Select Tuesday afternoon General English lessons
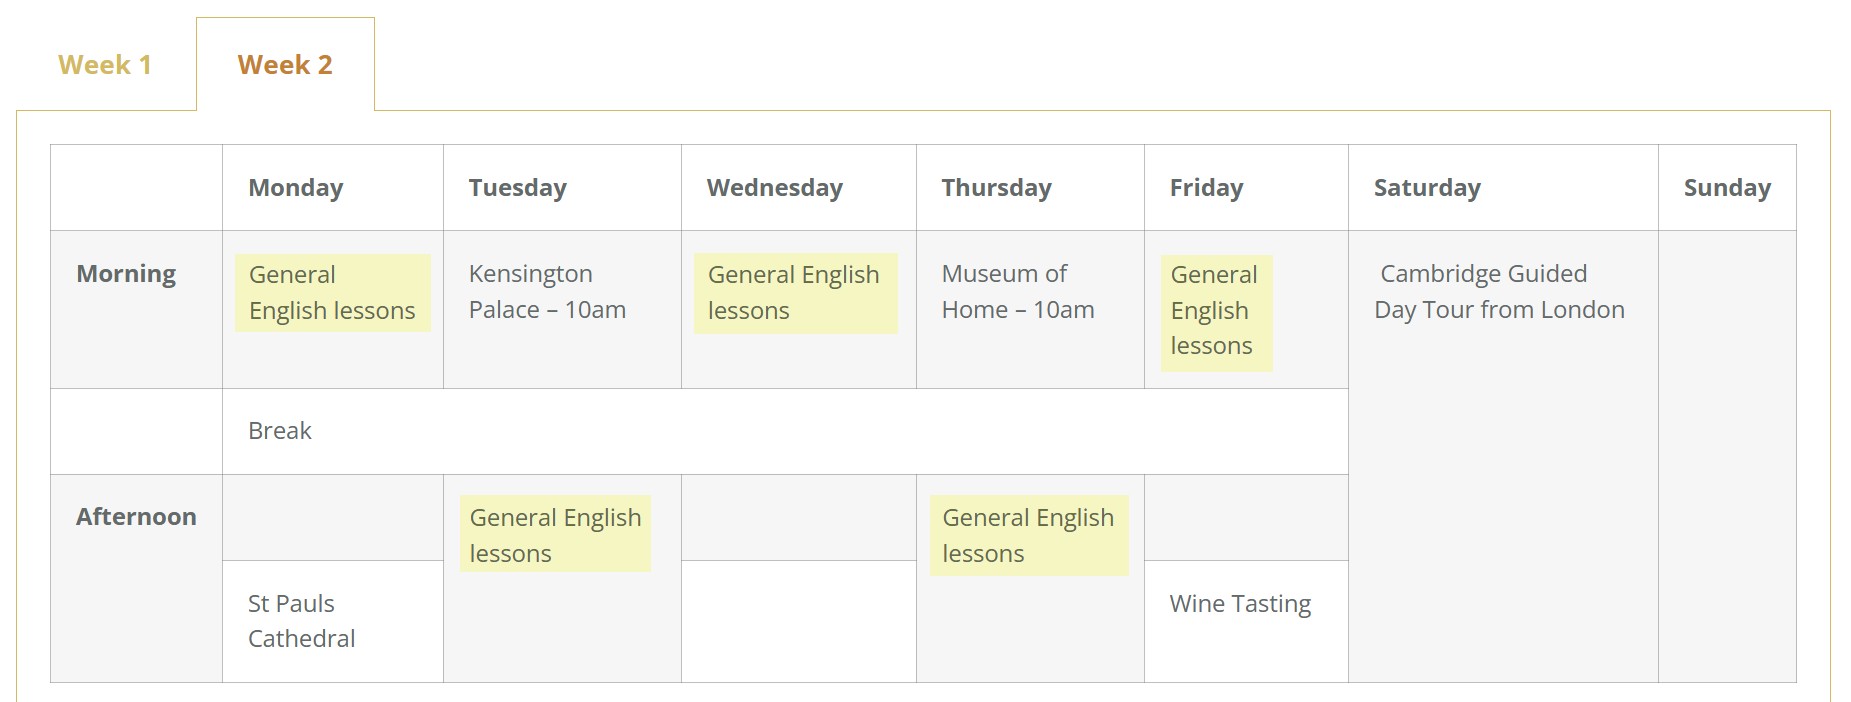The image size is (1851, 702). click(555, 534)
